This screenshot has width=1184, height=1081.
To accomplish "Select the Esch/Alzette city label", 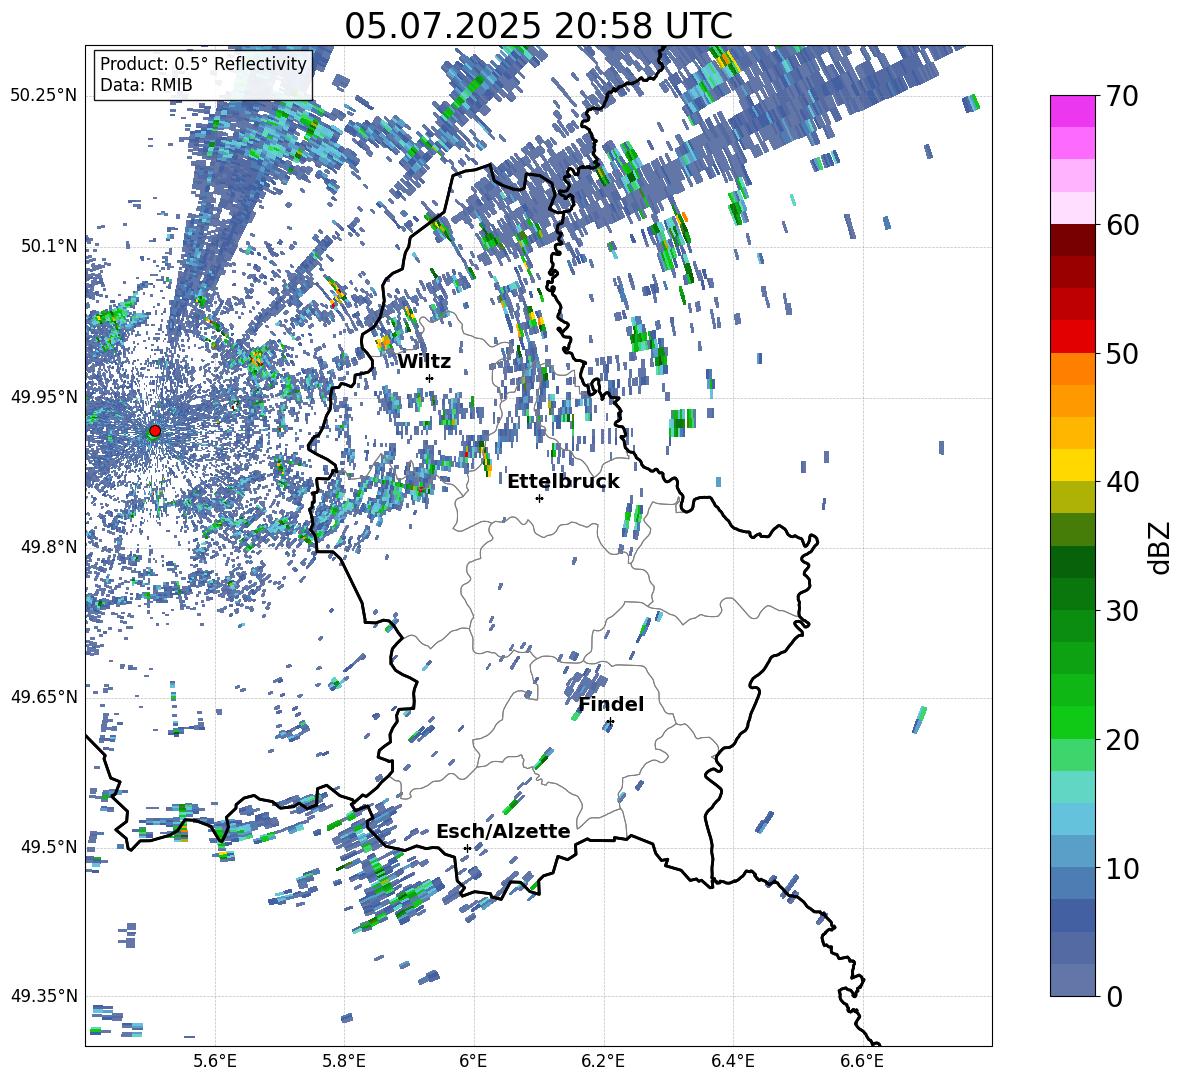I will (503, 832).
